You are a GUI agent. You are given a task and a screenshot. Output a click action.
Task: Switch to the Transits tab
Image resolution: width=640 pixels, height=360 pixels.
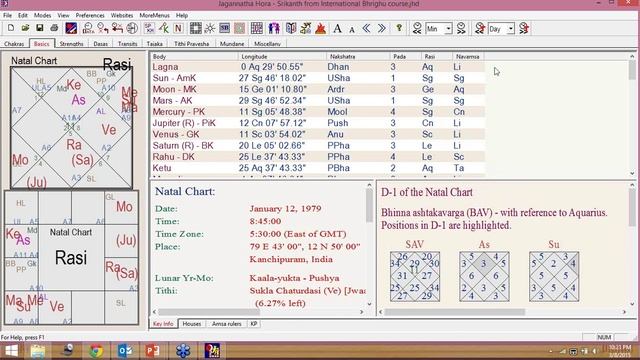coord(128,44)
